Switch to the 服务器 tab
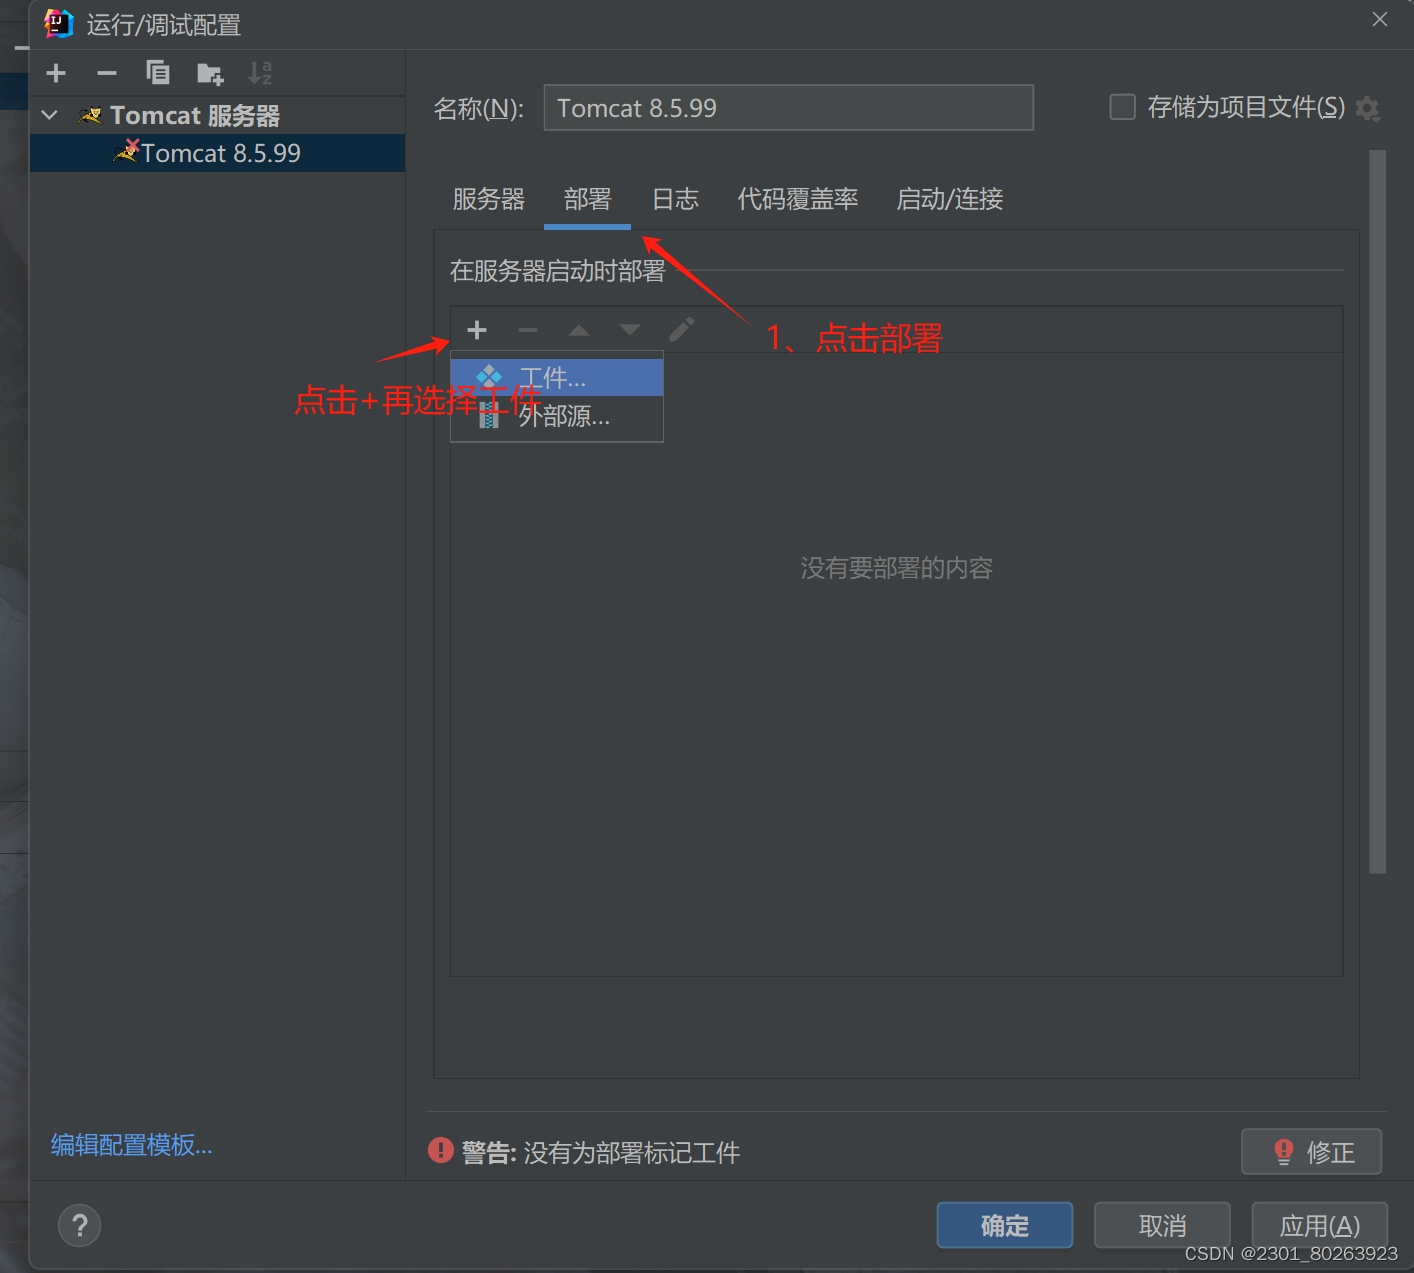The width and height of the screenshot is (1414, 1273). 489,199
